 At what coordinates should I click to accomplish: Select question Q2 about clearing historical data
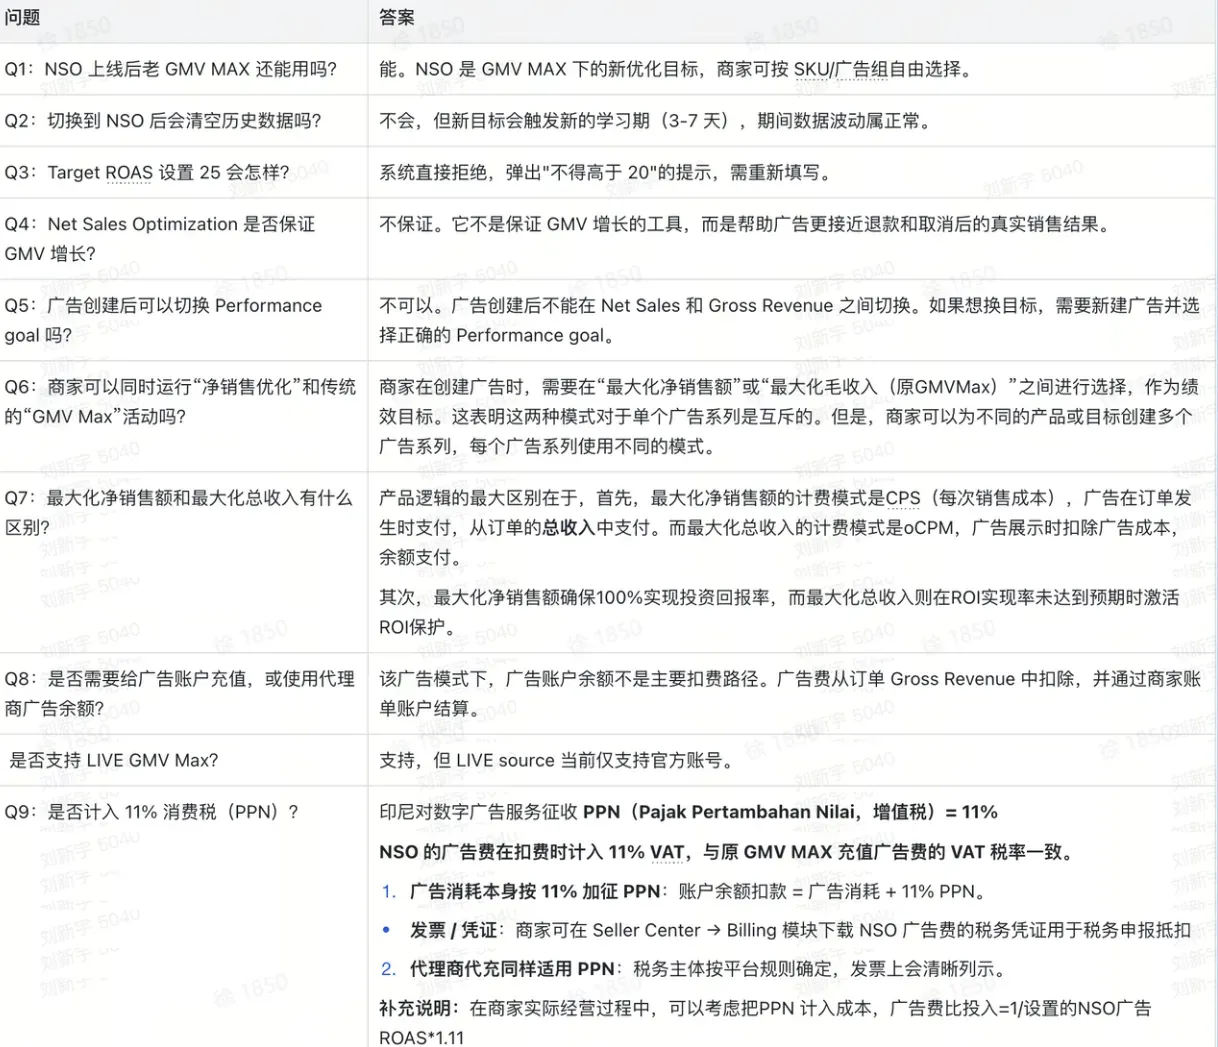click(163, 121)
